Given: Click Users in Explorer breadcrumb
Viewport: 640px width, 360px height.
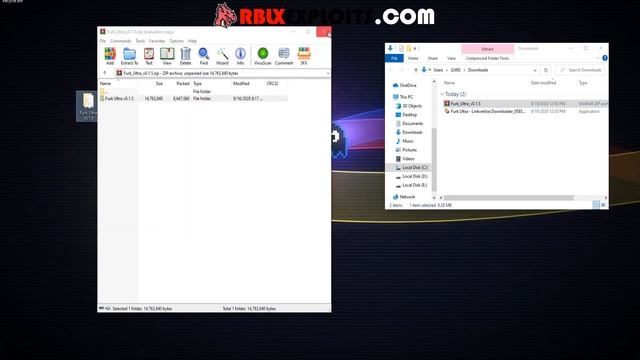Looking at the screenshot, I should click(438, 70).
